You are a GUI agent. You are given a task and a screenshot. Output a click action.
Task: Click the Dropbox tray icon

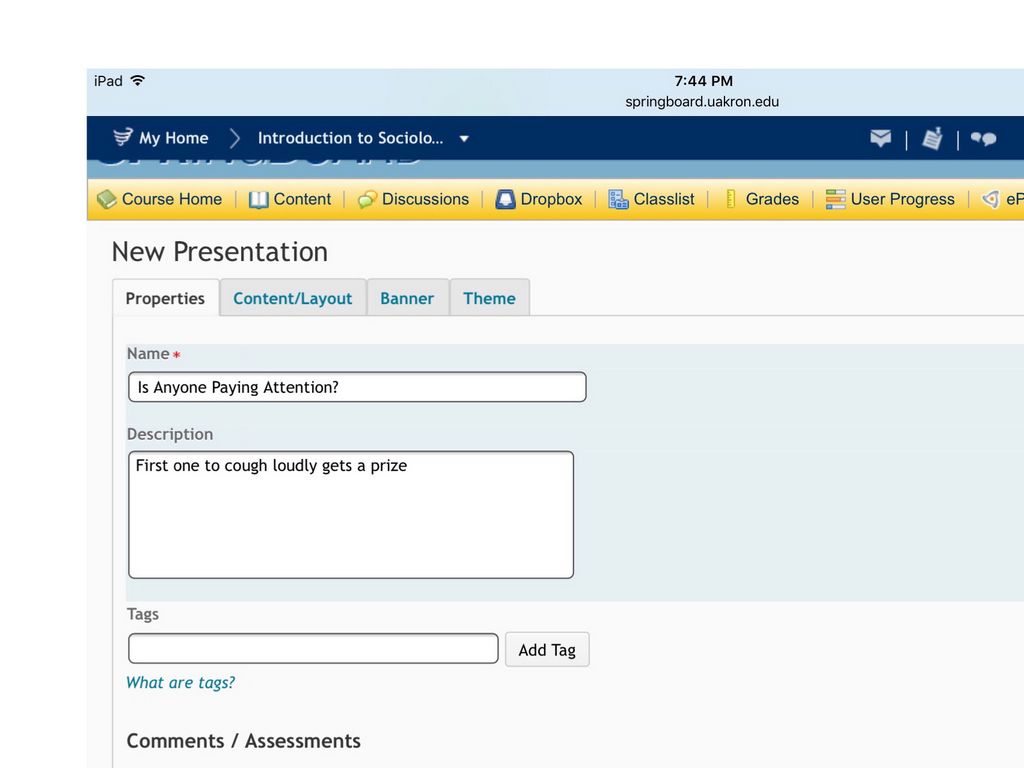[x=506, y=199]
